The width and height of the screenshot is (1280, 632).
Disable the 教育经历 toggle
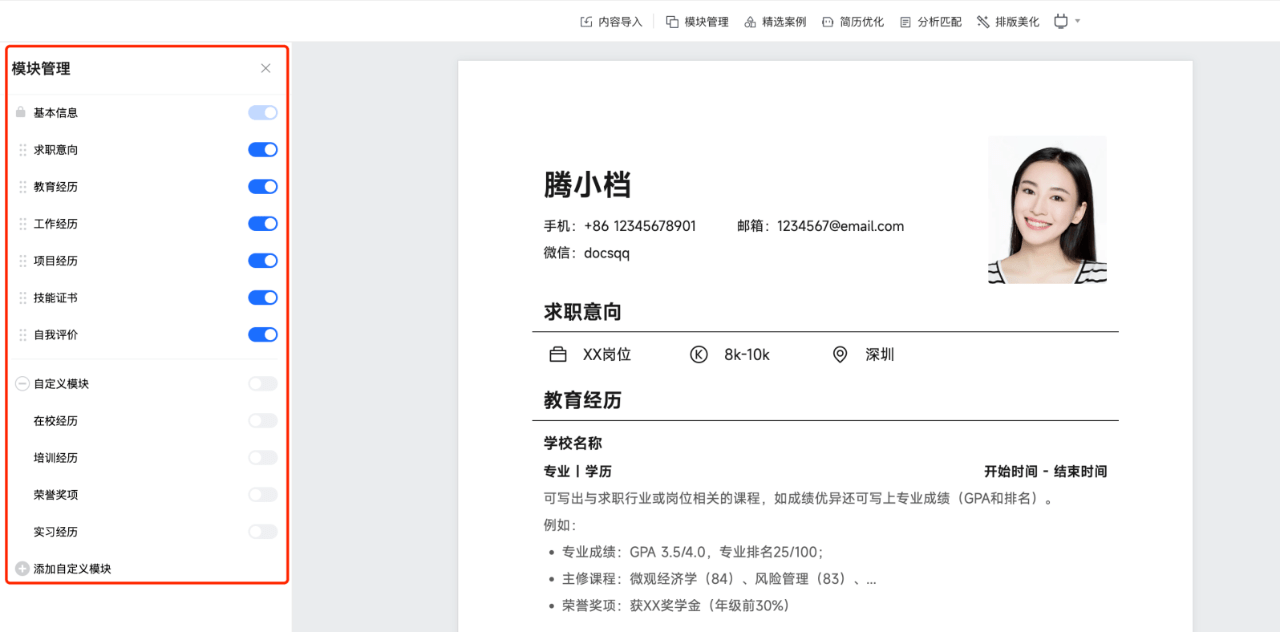[262, 186]
